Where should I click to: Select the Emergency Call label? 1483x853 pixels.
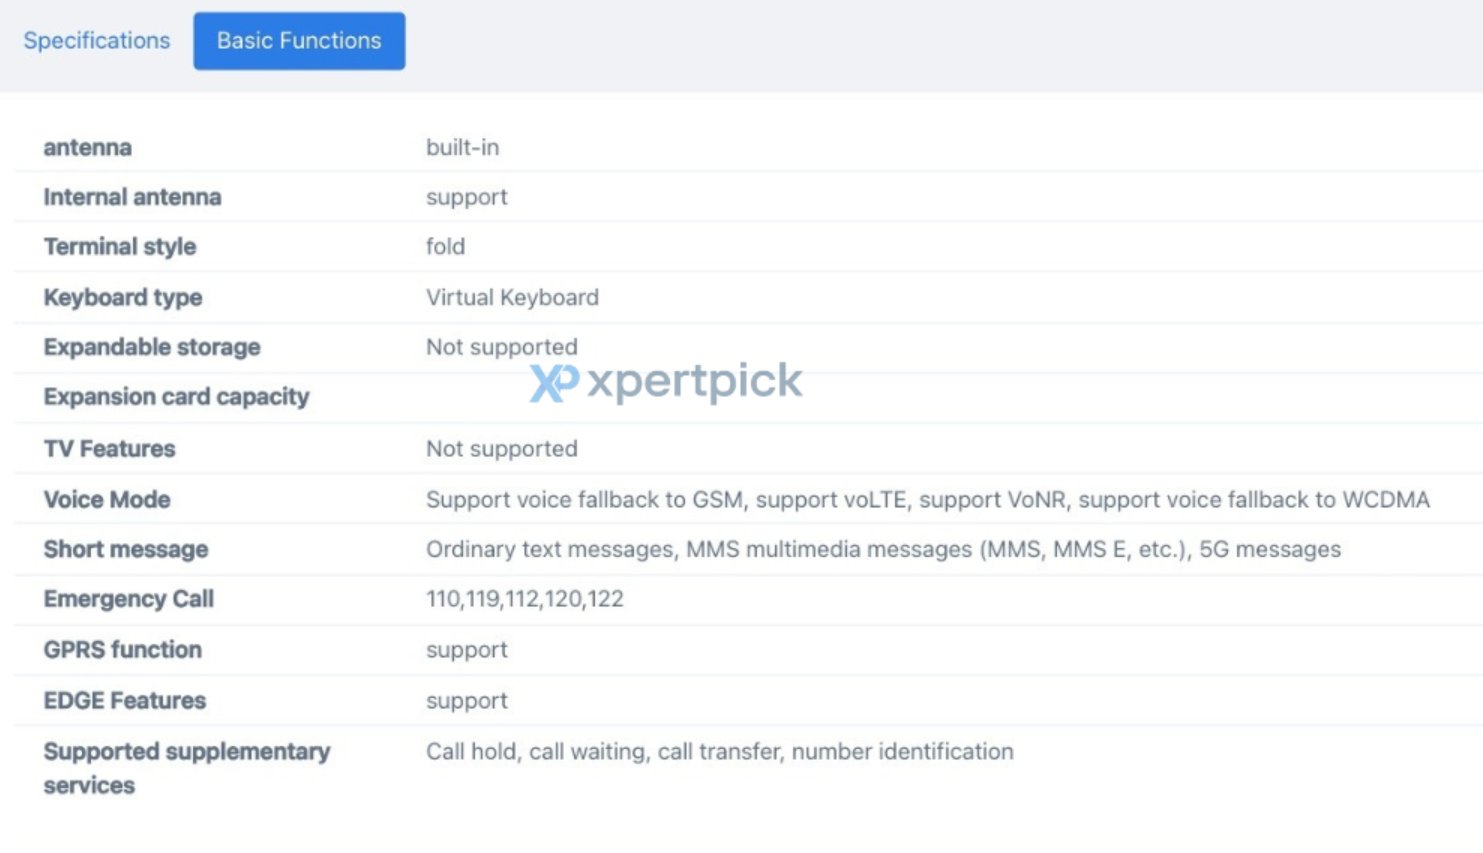[x=129, y=599]
